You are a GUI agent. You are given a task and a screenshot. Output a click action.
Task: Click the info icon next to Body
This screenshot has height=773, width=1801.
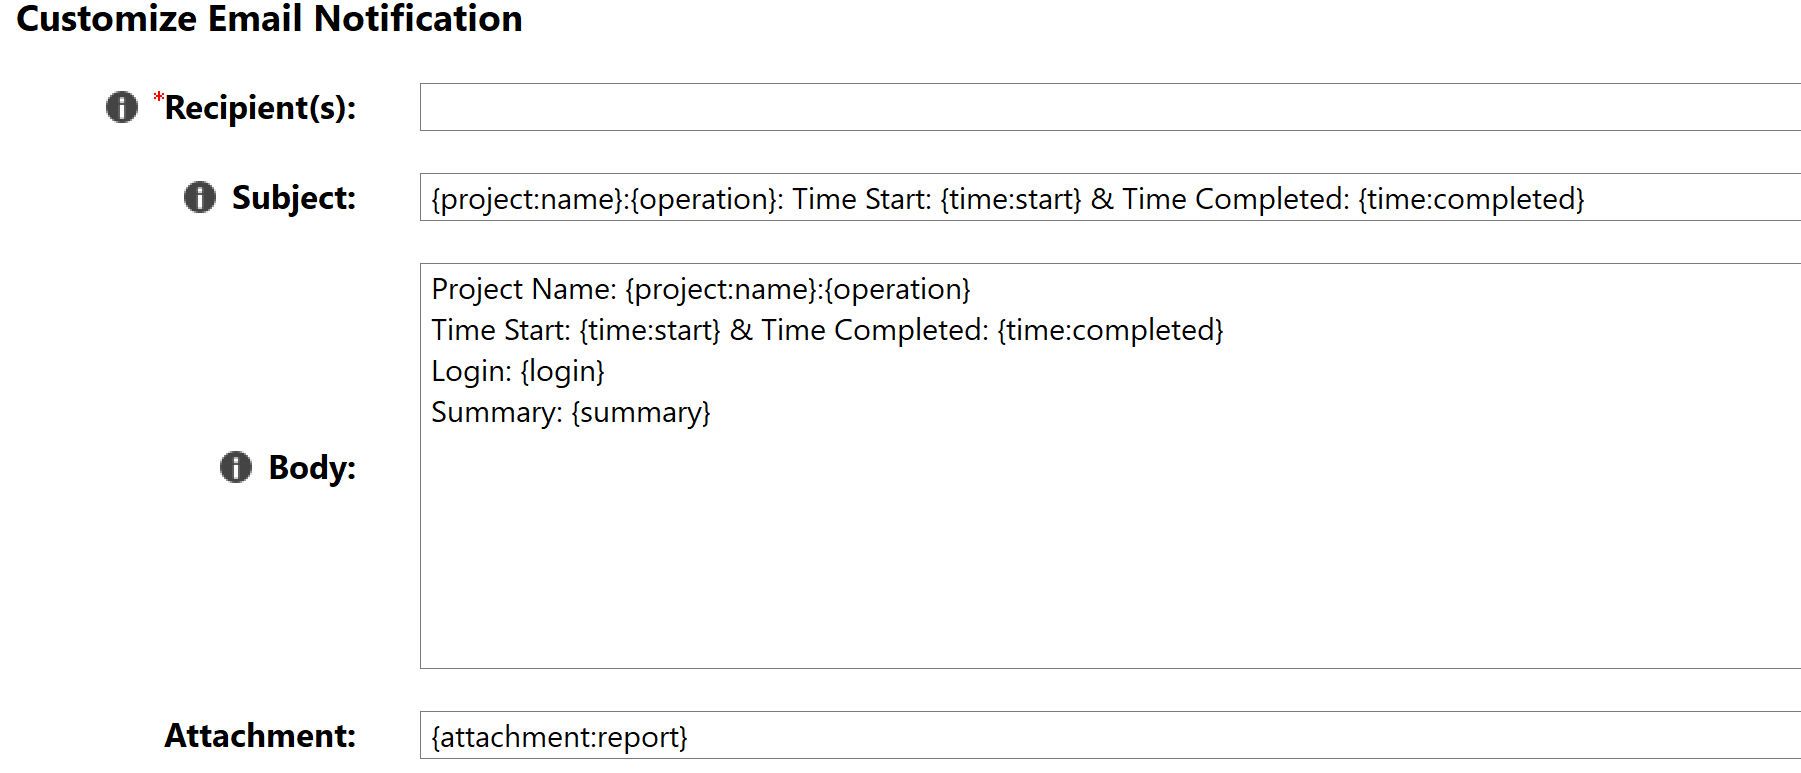click(234, 466)
